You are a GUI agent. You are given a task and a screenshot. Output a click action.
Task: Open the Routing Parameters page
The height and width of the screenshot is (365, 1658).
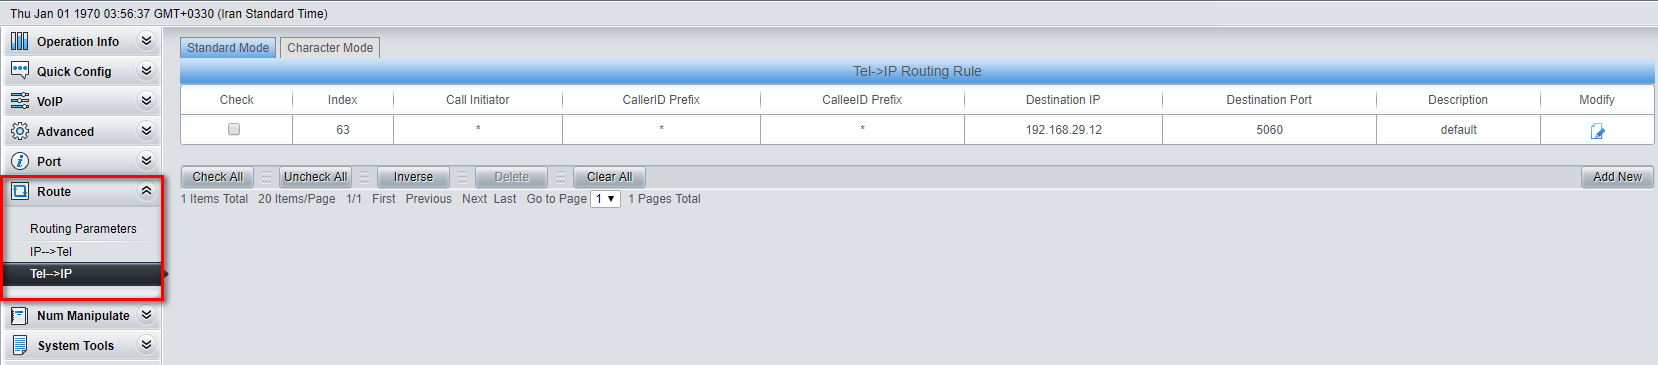(83, 228)
